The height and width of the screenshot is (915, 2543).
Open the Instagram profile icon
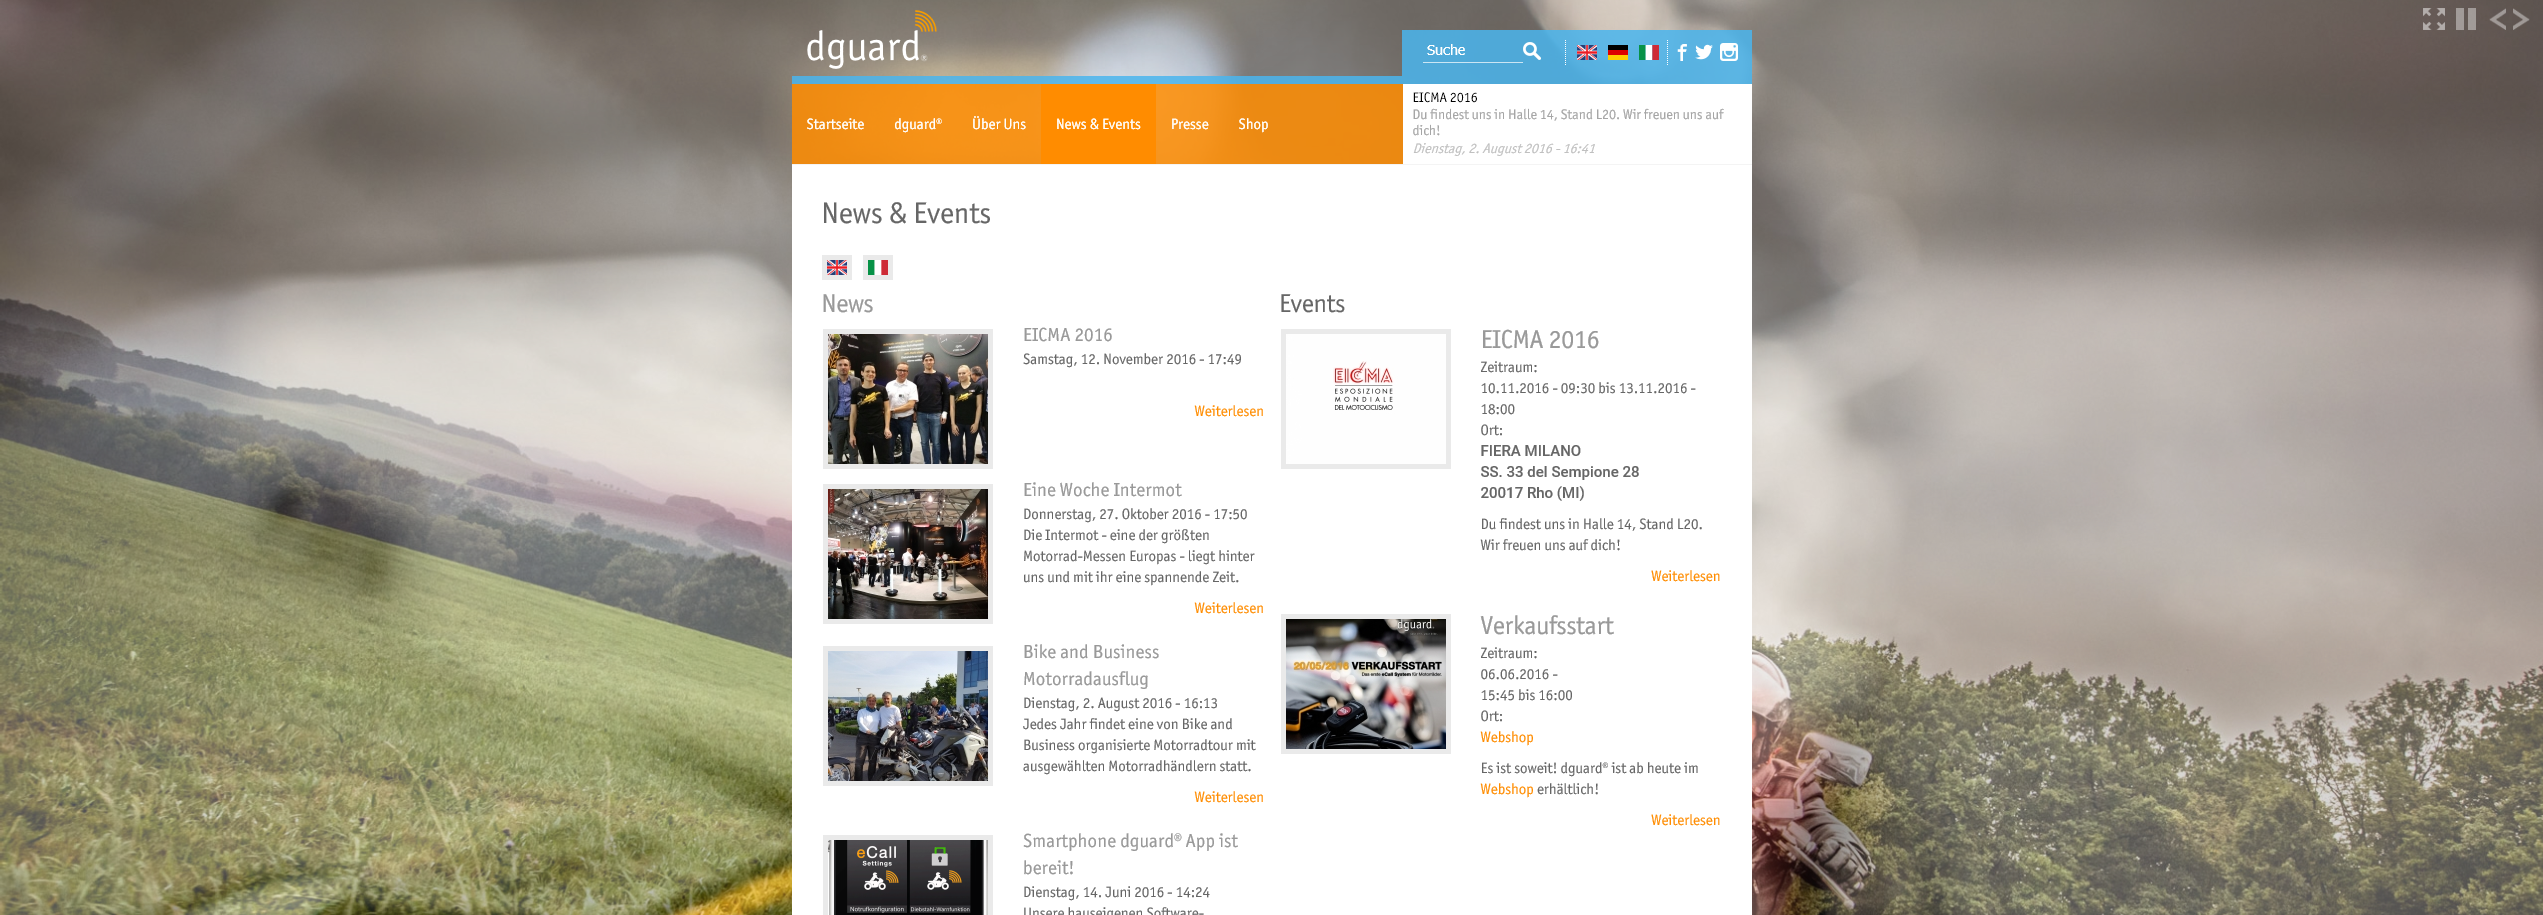tap(1729, 52)
